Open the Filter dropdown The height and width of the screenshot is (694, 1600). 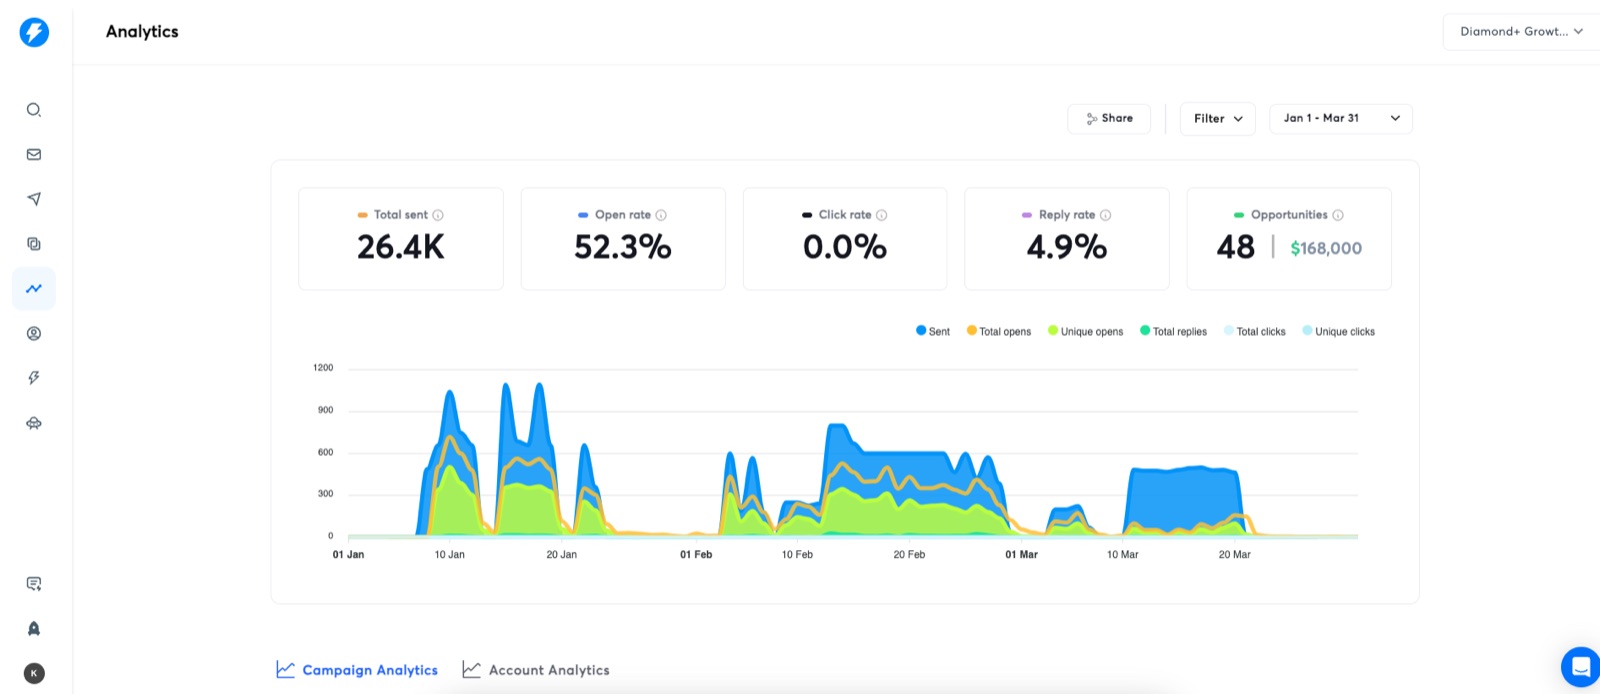[1218, 119]
